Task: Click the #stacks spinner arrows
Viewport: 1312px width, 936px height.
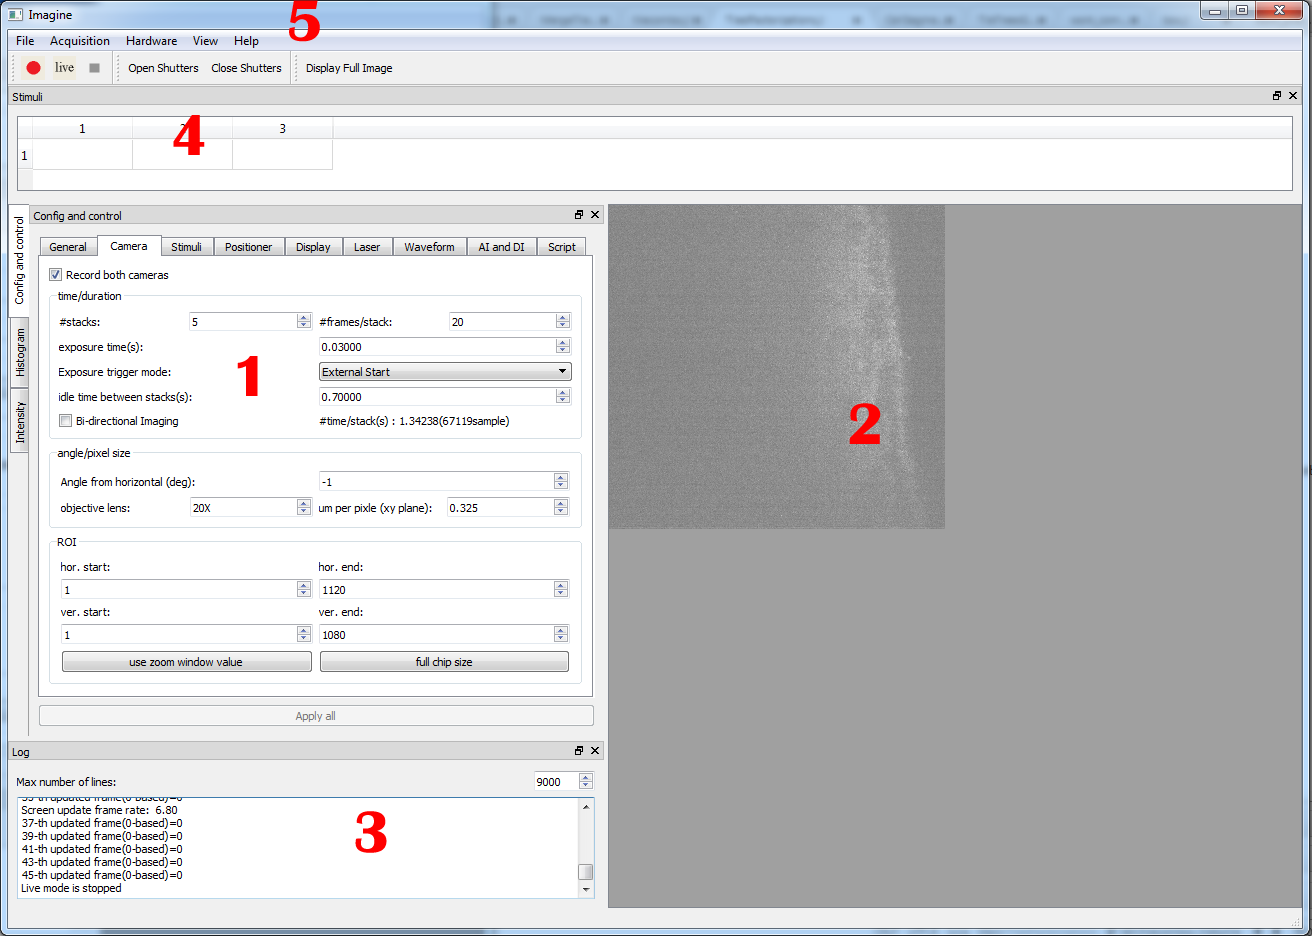Action: point(304,322)
